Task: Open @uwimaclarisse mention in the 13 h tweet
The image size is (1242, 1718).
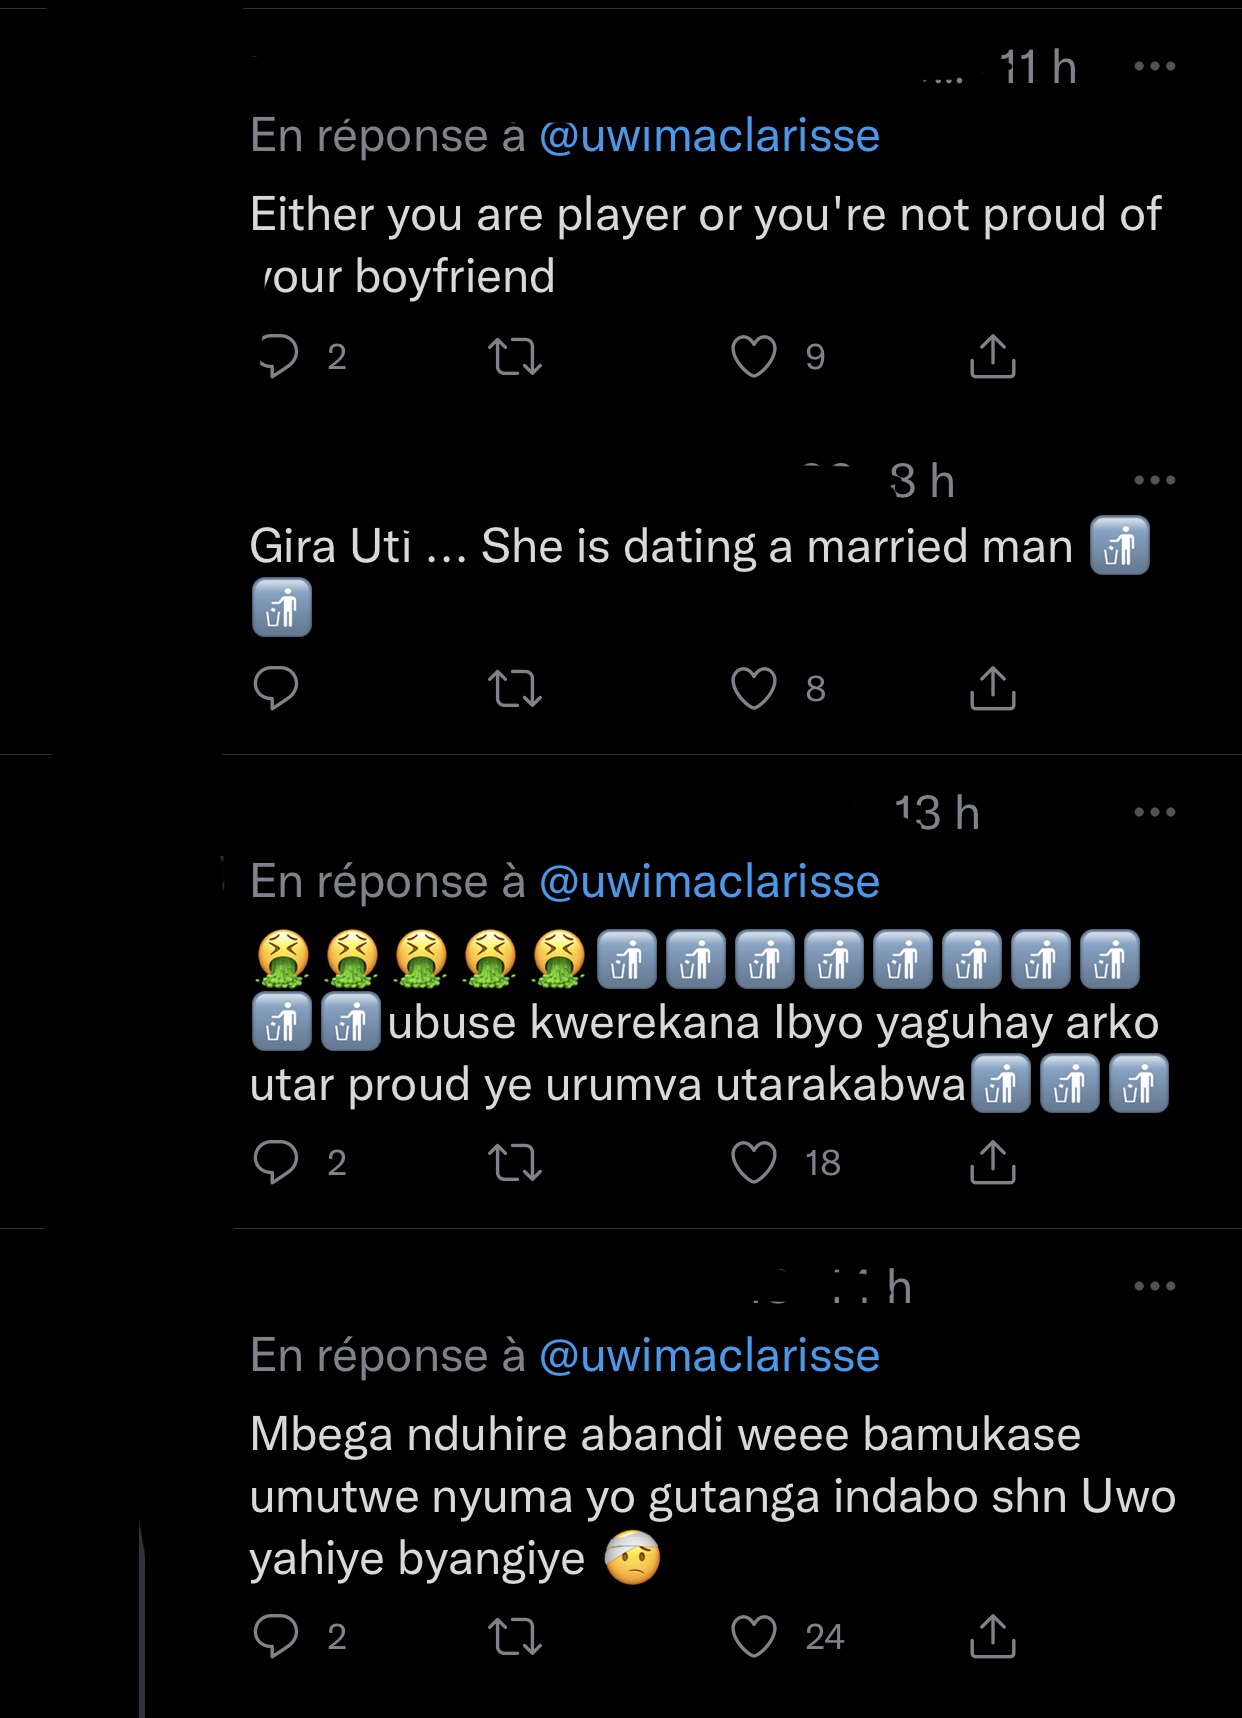Action: 709,882
